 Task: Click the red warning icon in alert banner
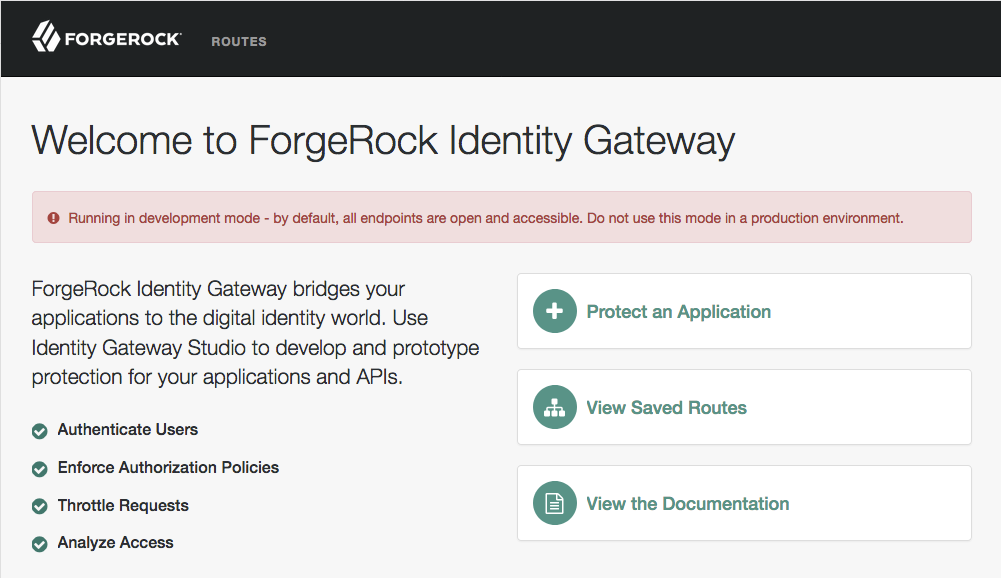click(54, 218)
